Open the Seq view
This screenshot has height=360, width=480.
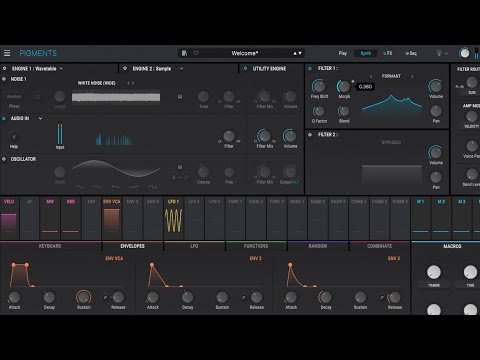tap(411, 53)
